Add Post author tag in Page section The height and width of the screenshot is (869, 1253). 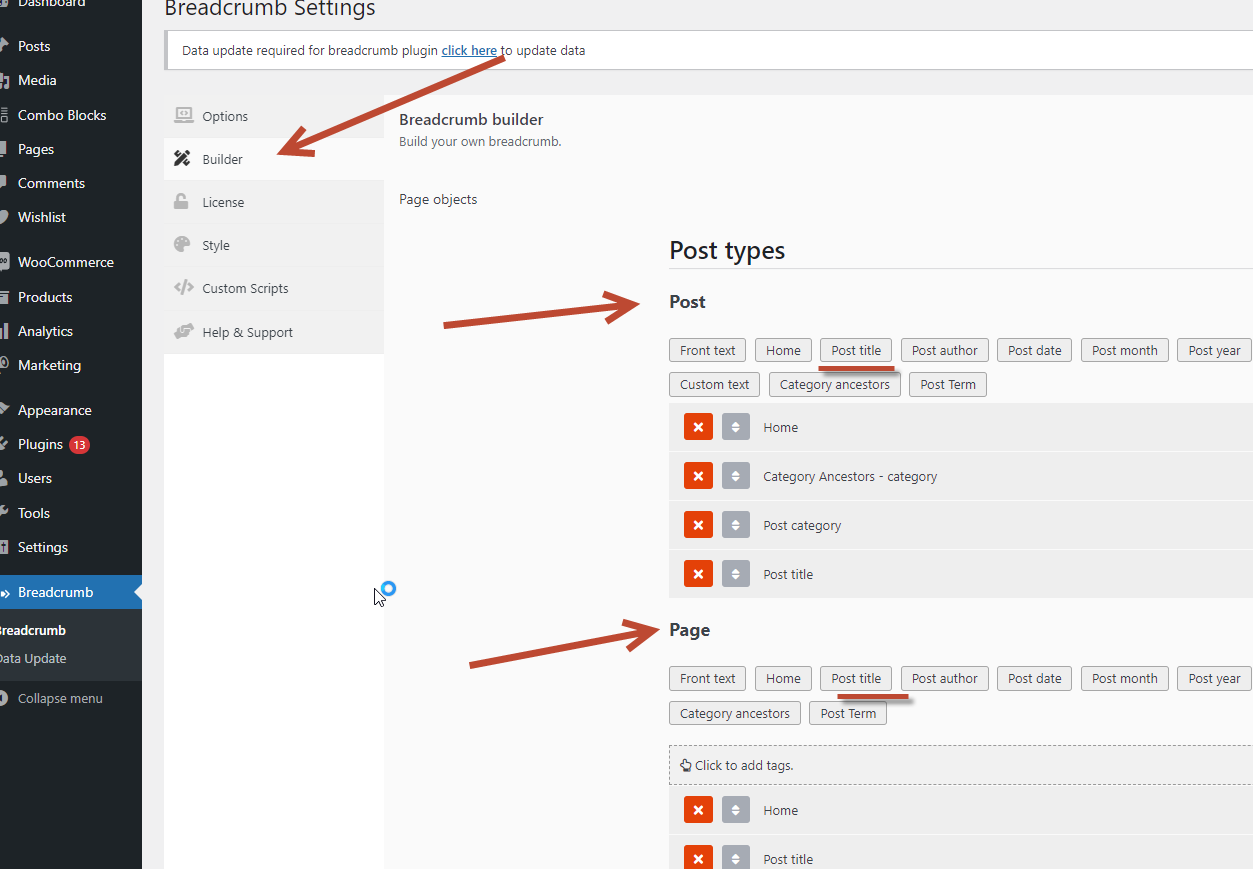coord(945,678)
